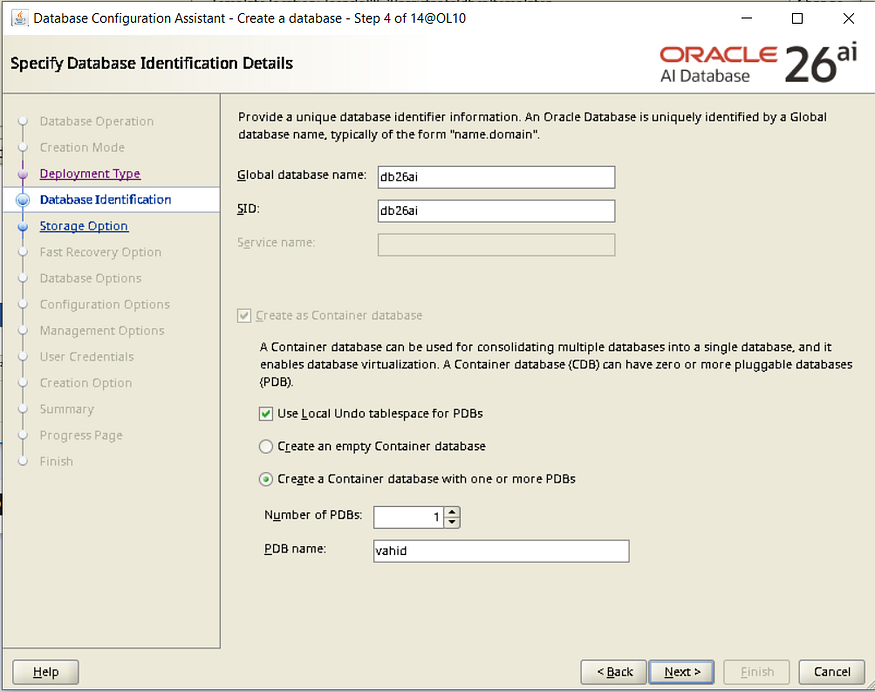Screen dimensions: 875x692
Task: Select Database Identification in step list
Action: pyautogui.click(x=105, y=200)
